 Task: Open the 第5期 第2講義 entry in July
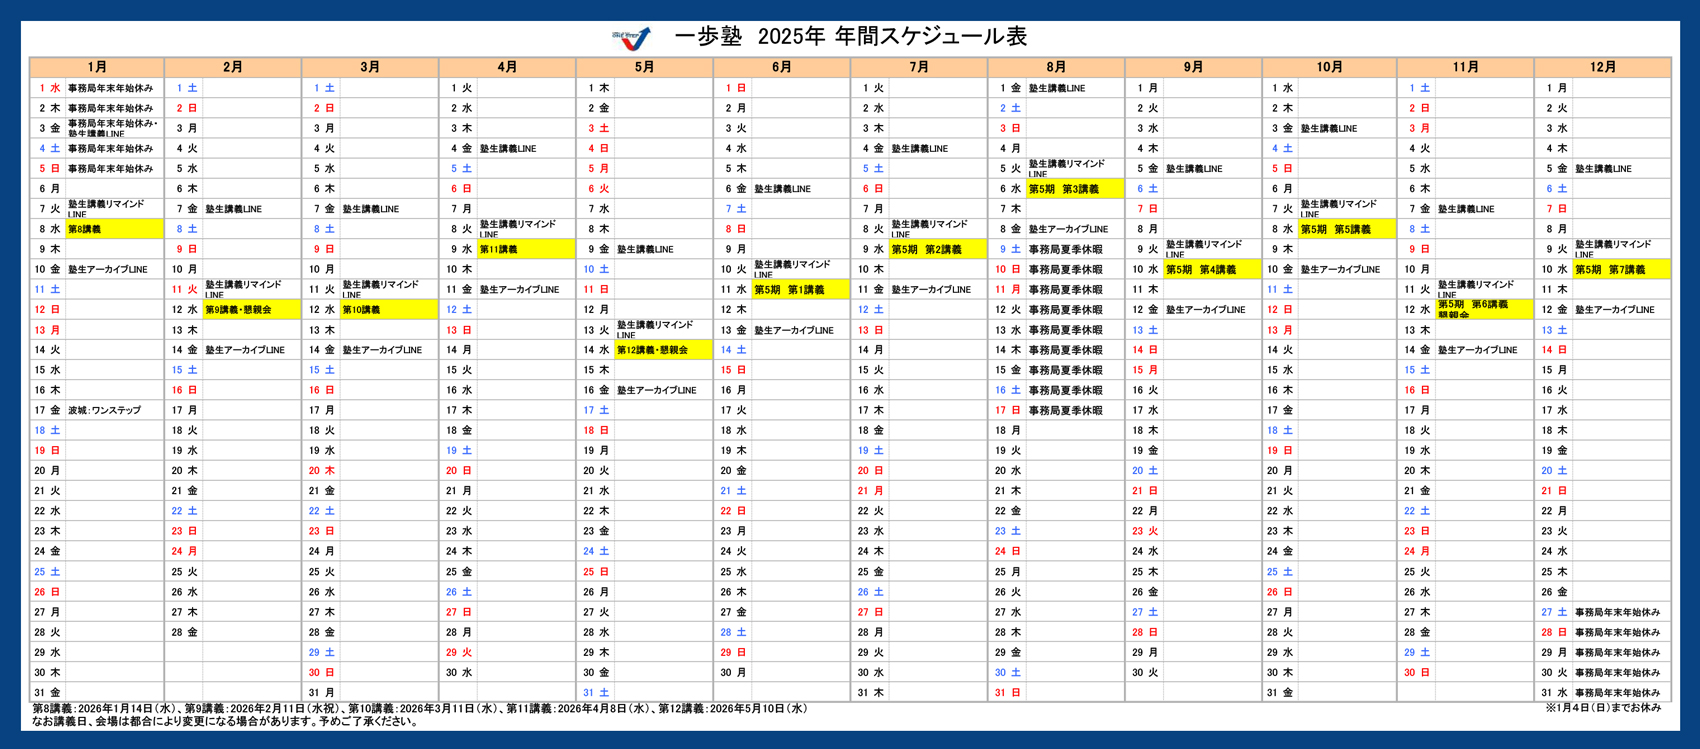click(936, 249)
